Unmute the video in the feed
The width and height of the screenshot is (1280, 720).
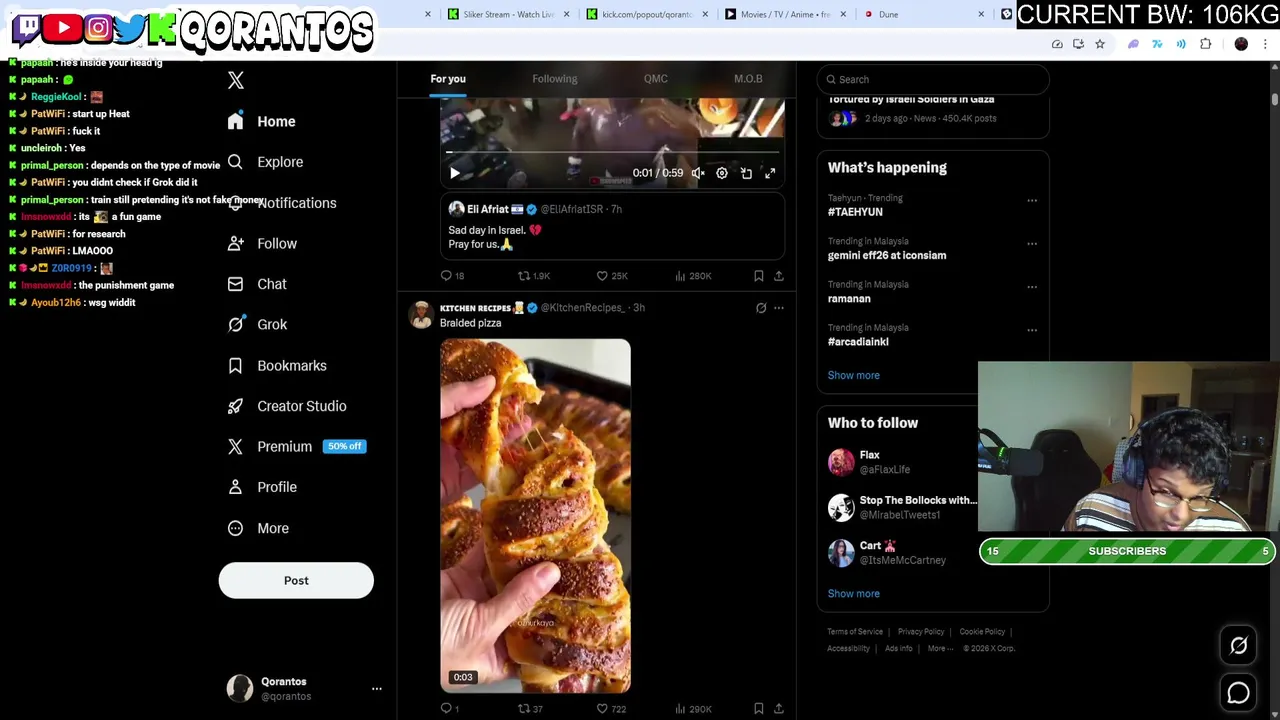click(698, 173)
